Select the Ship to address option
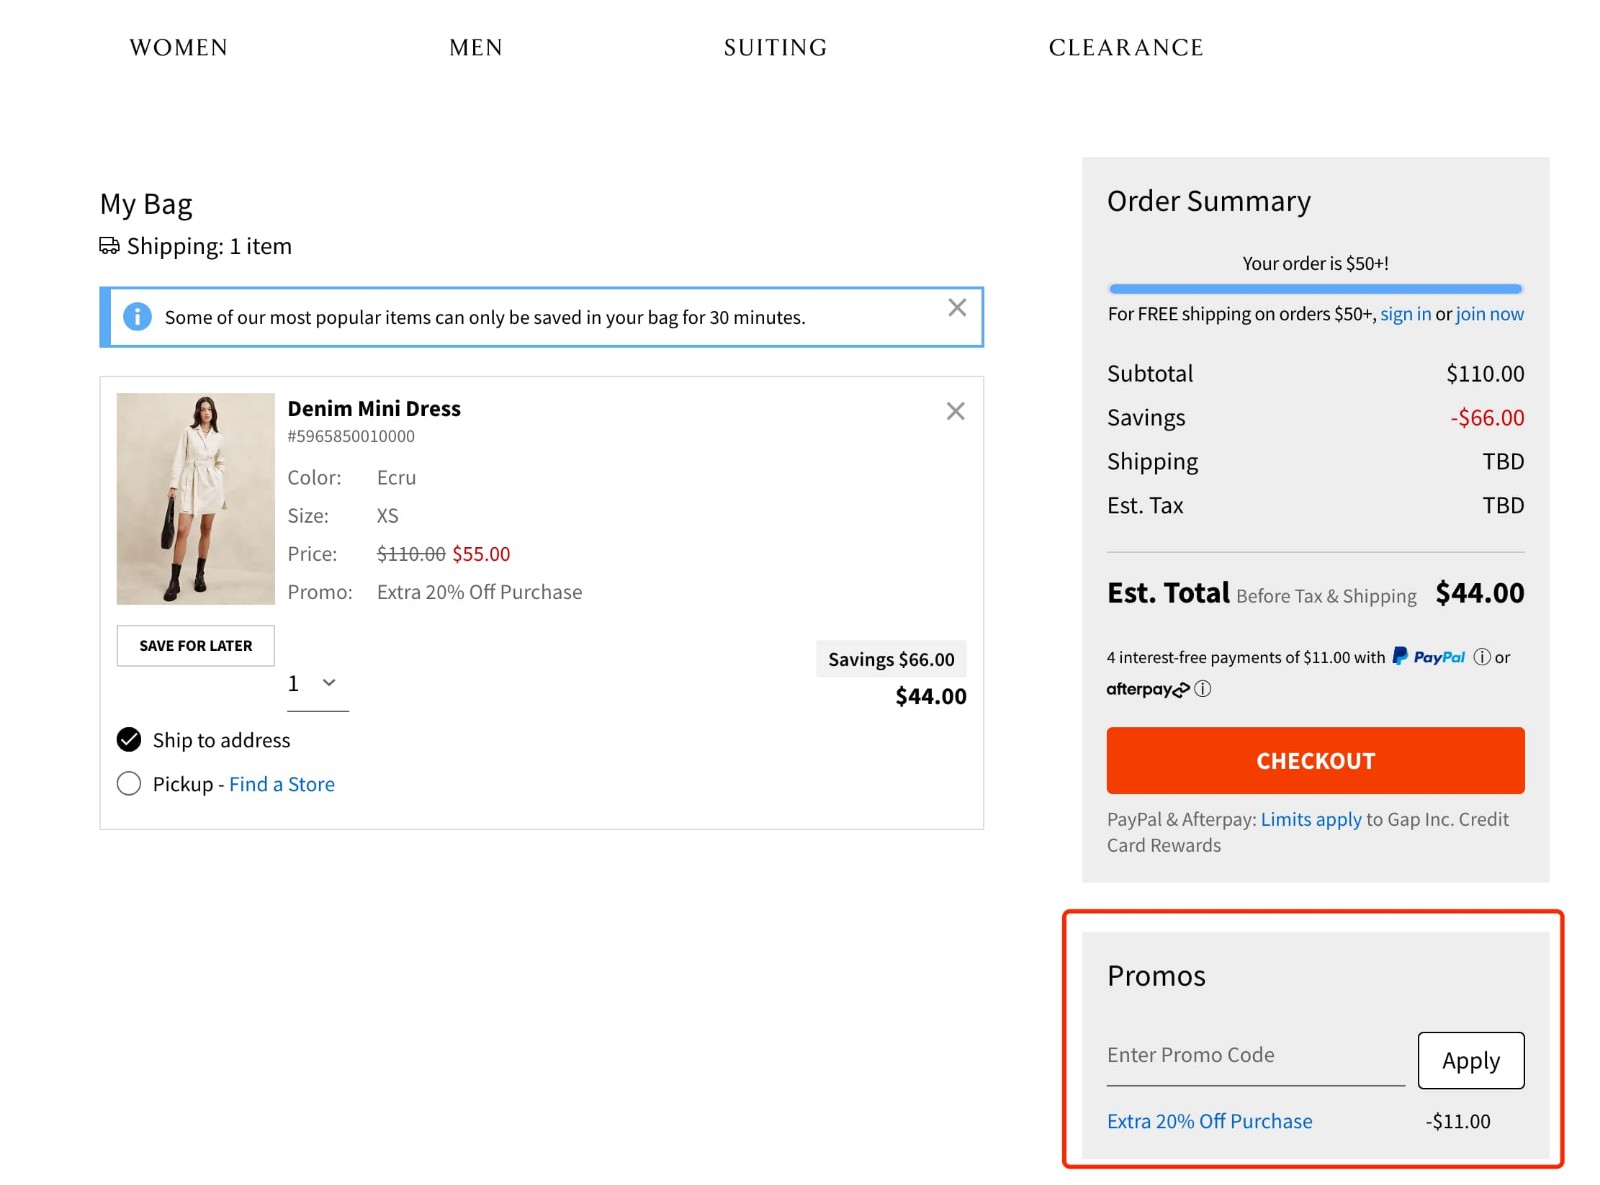Screen dimensions: 1600x1185 coord(129,739)
